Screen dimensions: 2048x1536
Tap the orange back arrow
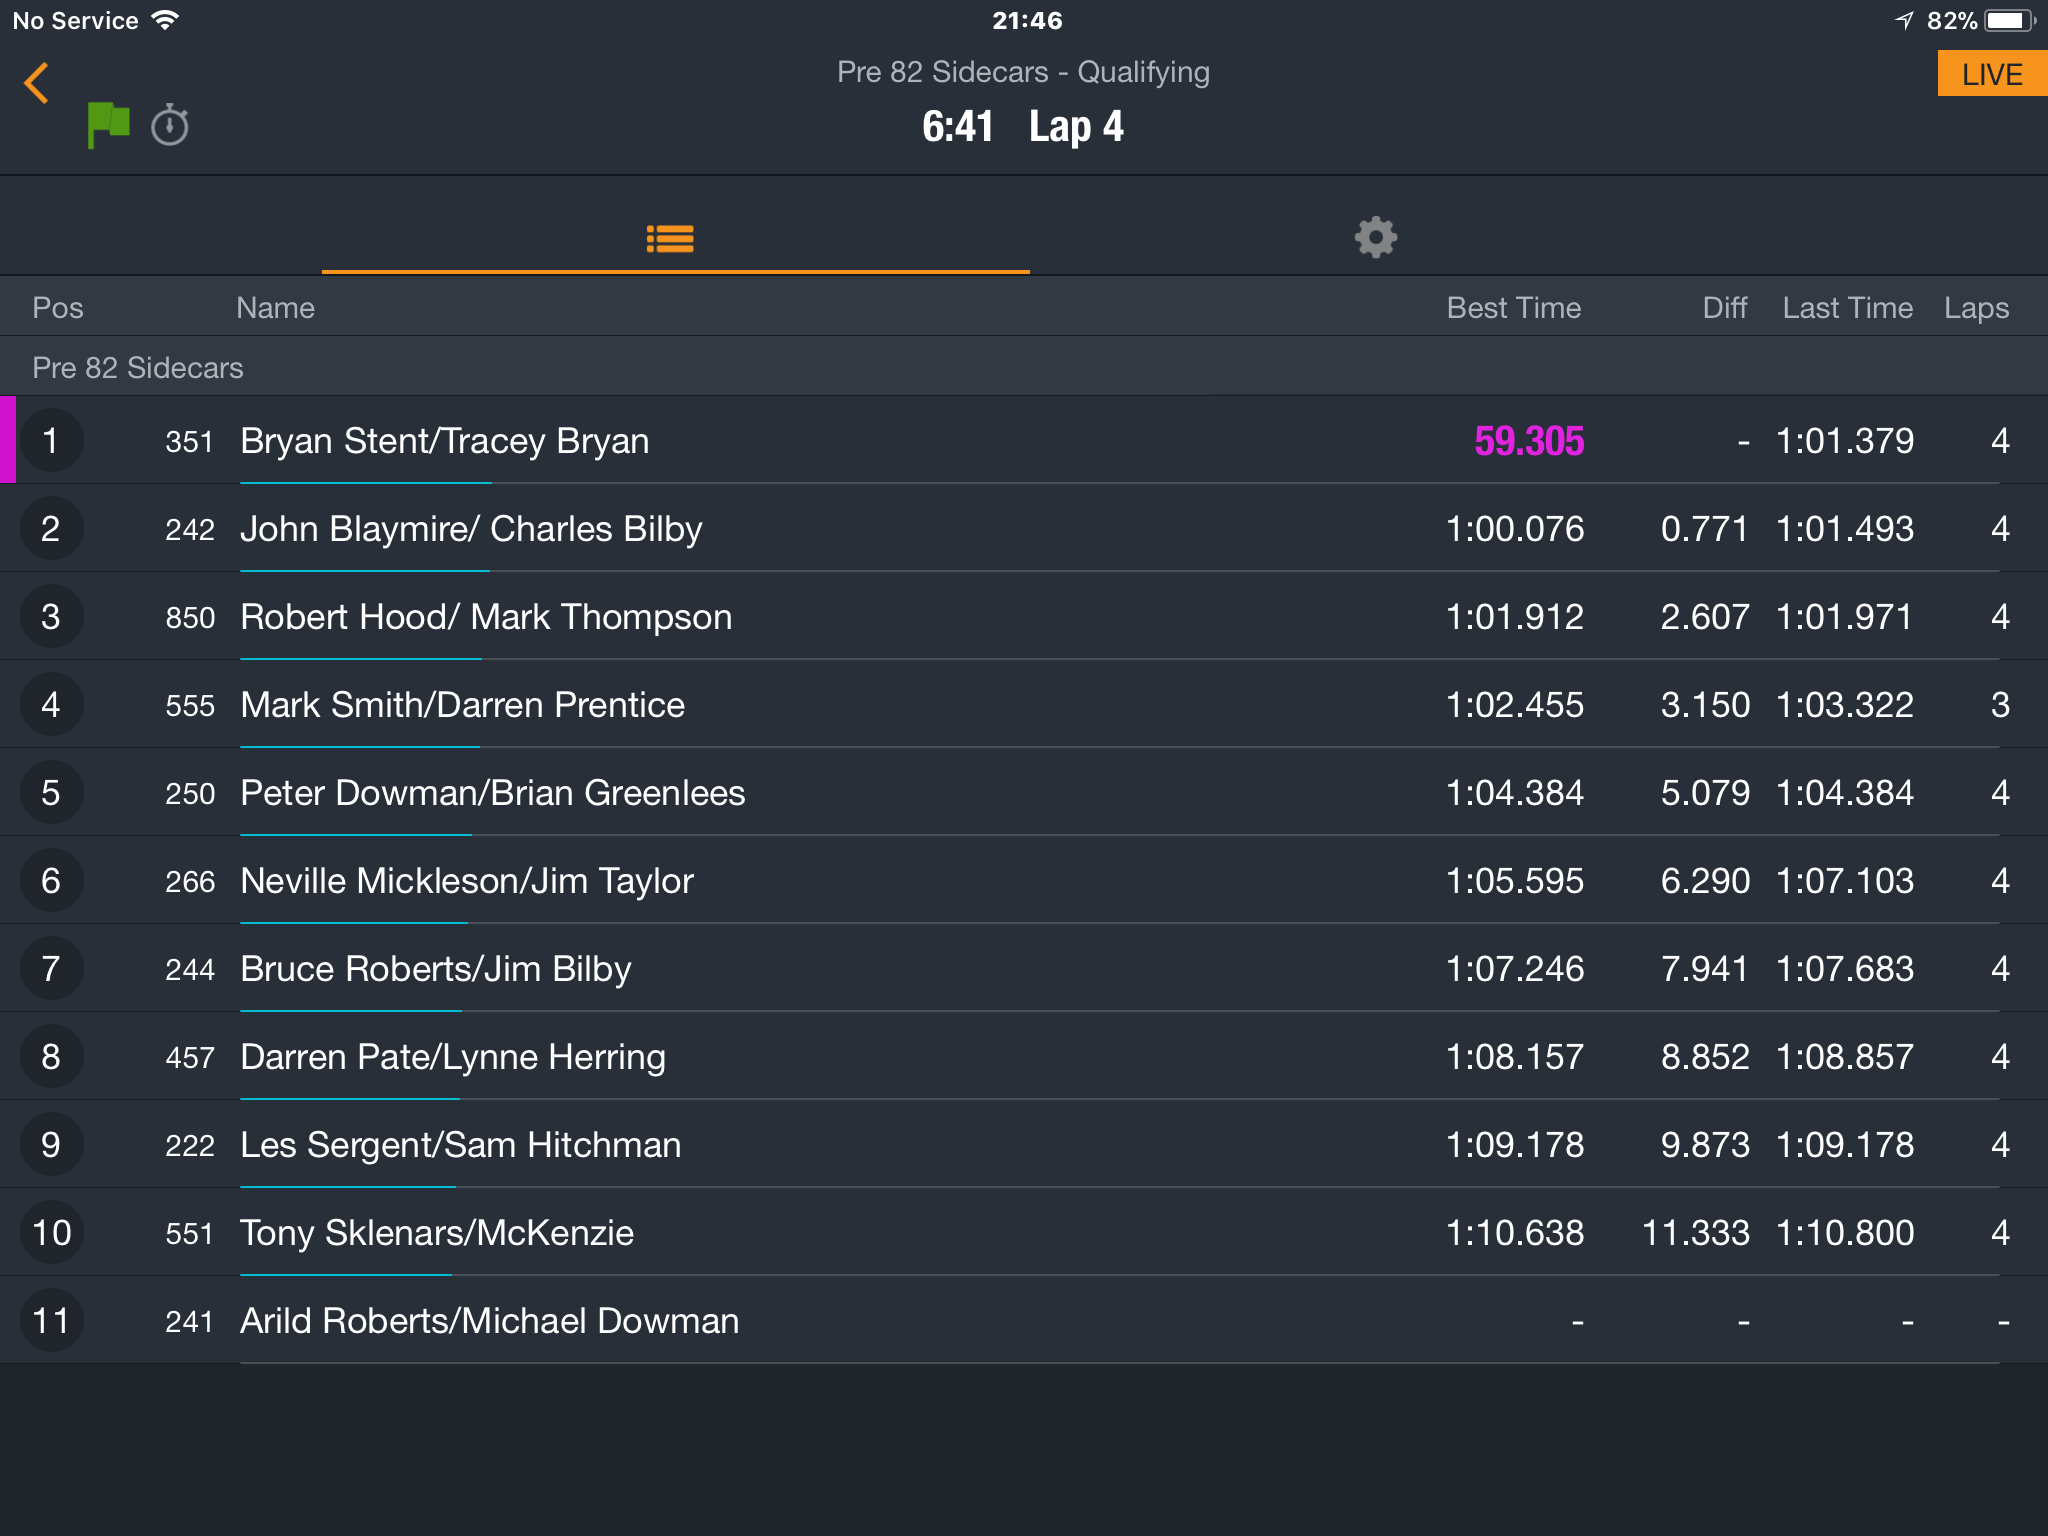[37, 83]
